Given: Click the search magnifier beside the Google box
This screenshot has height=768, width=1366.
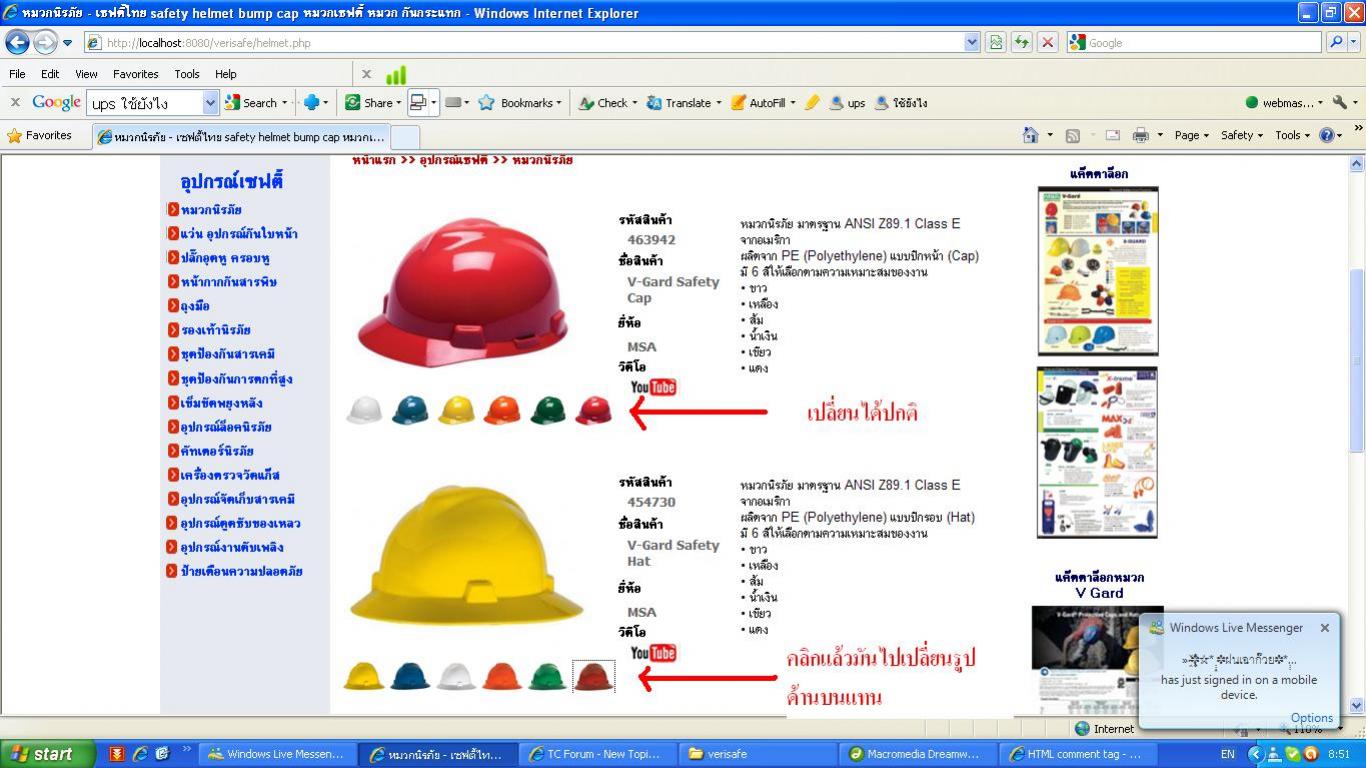Looking at the screenshot, I should (1335, 42).
